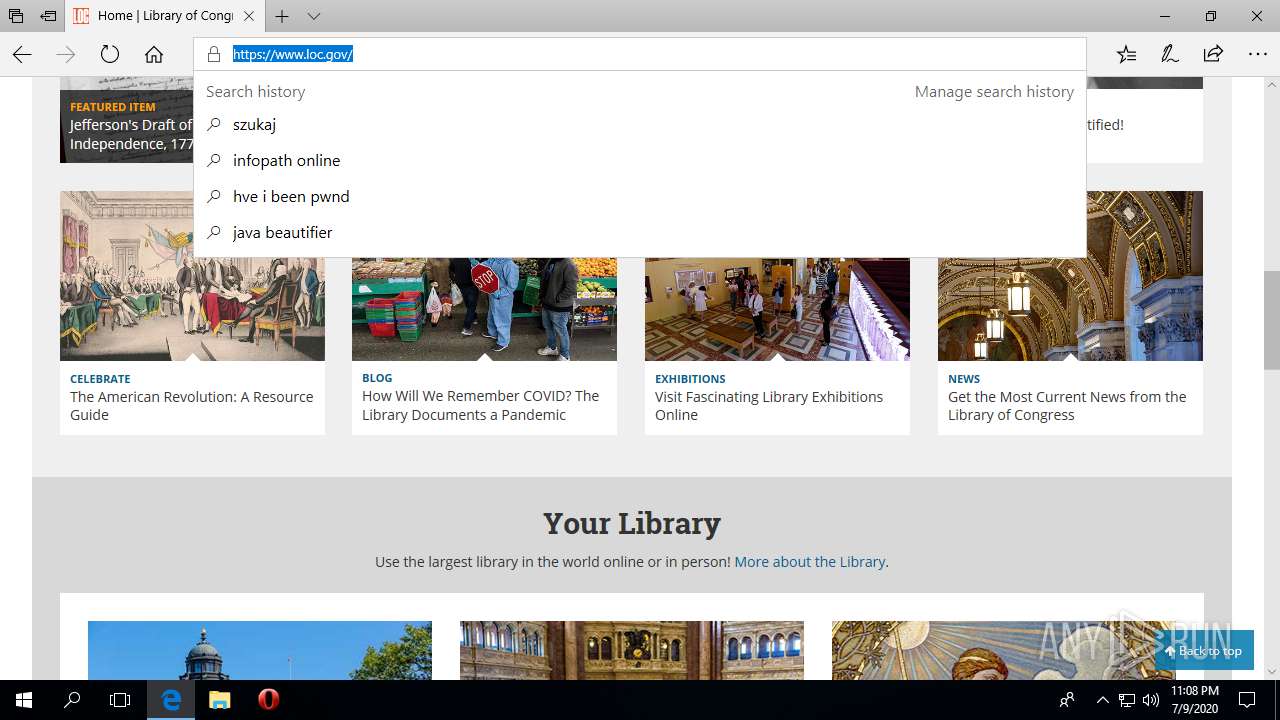
Task: Click the highlighted URL in address bar
Action: pyautogui.click(x=293, y=54)
